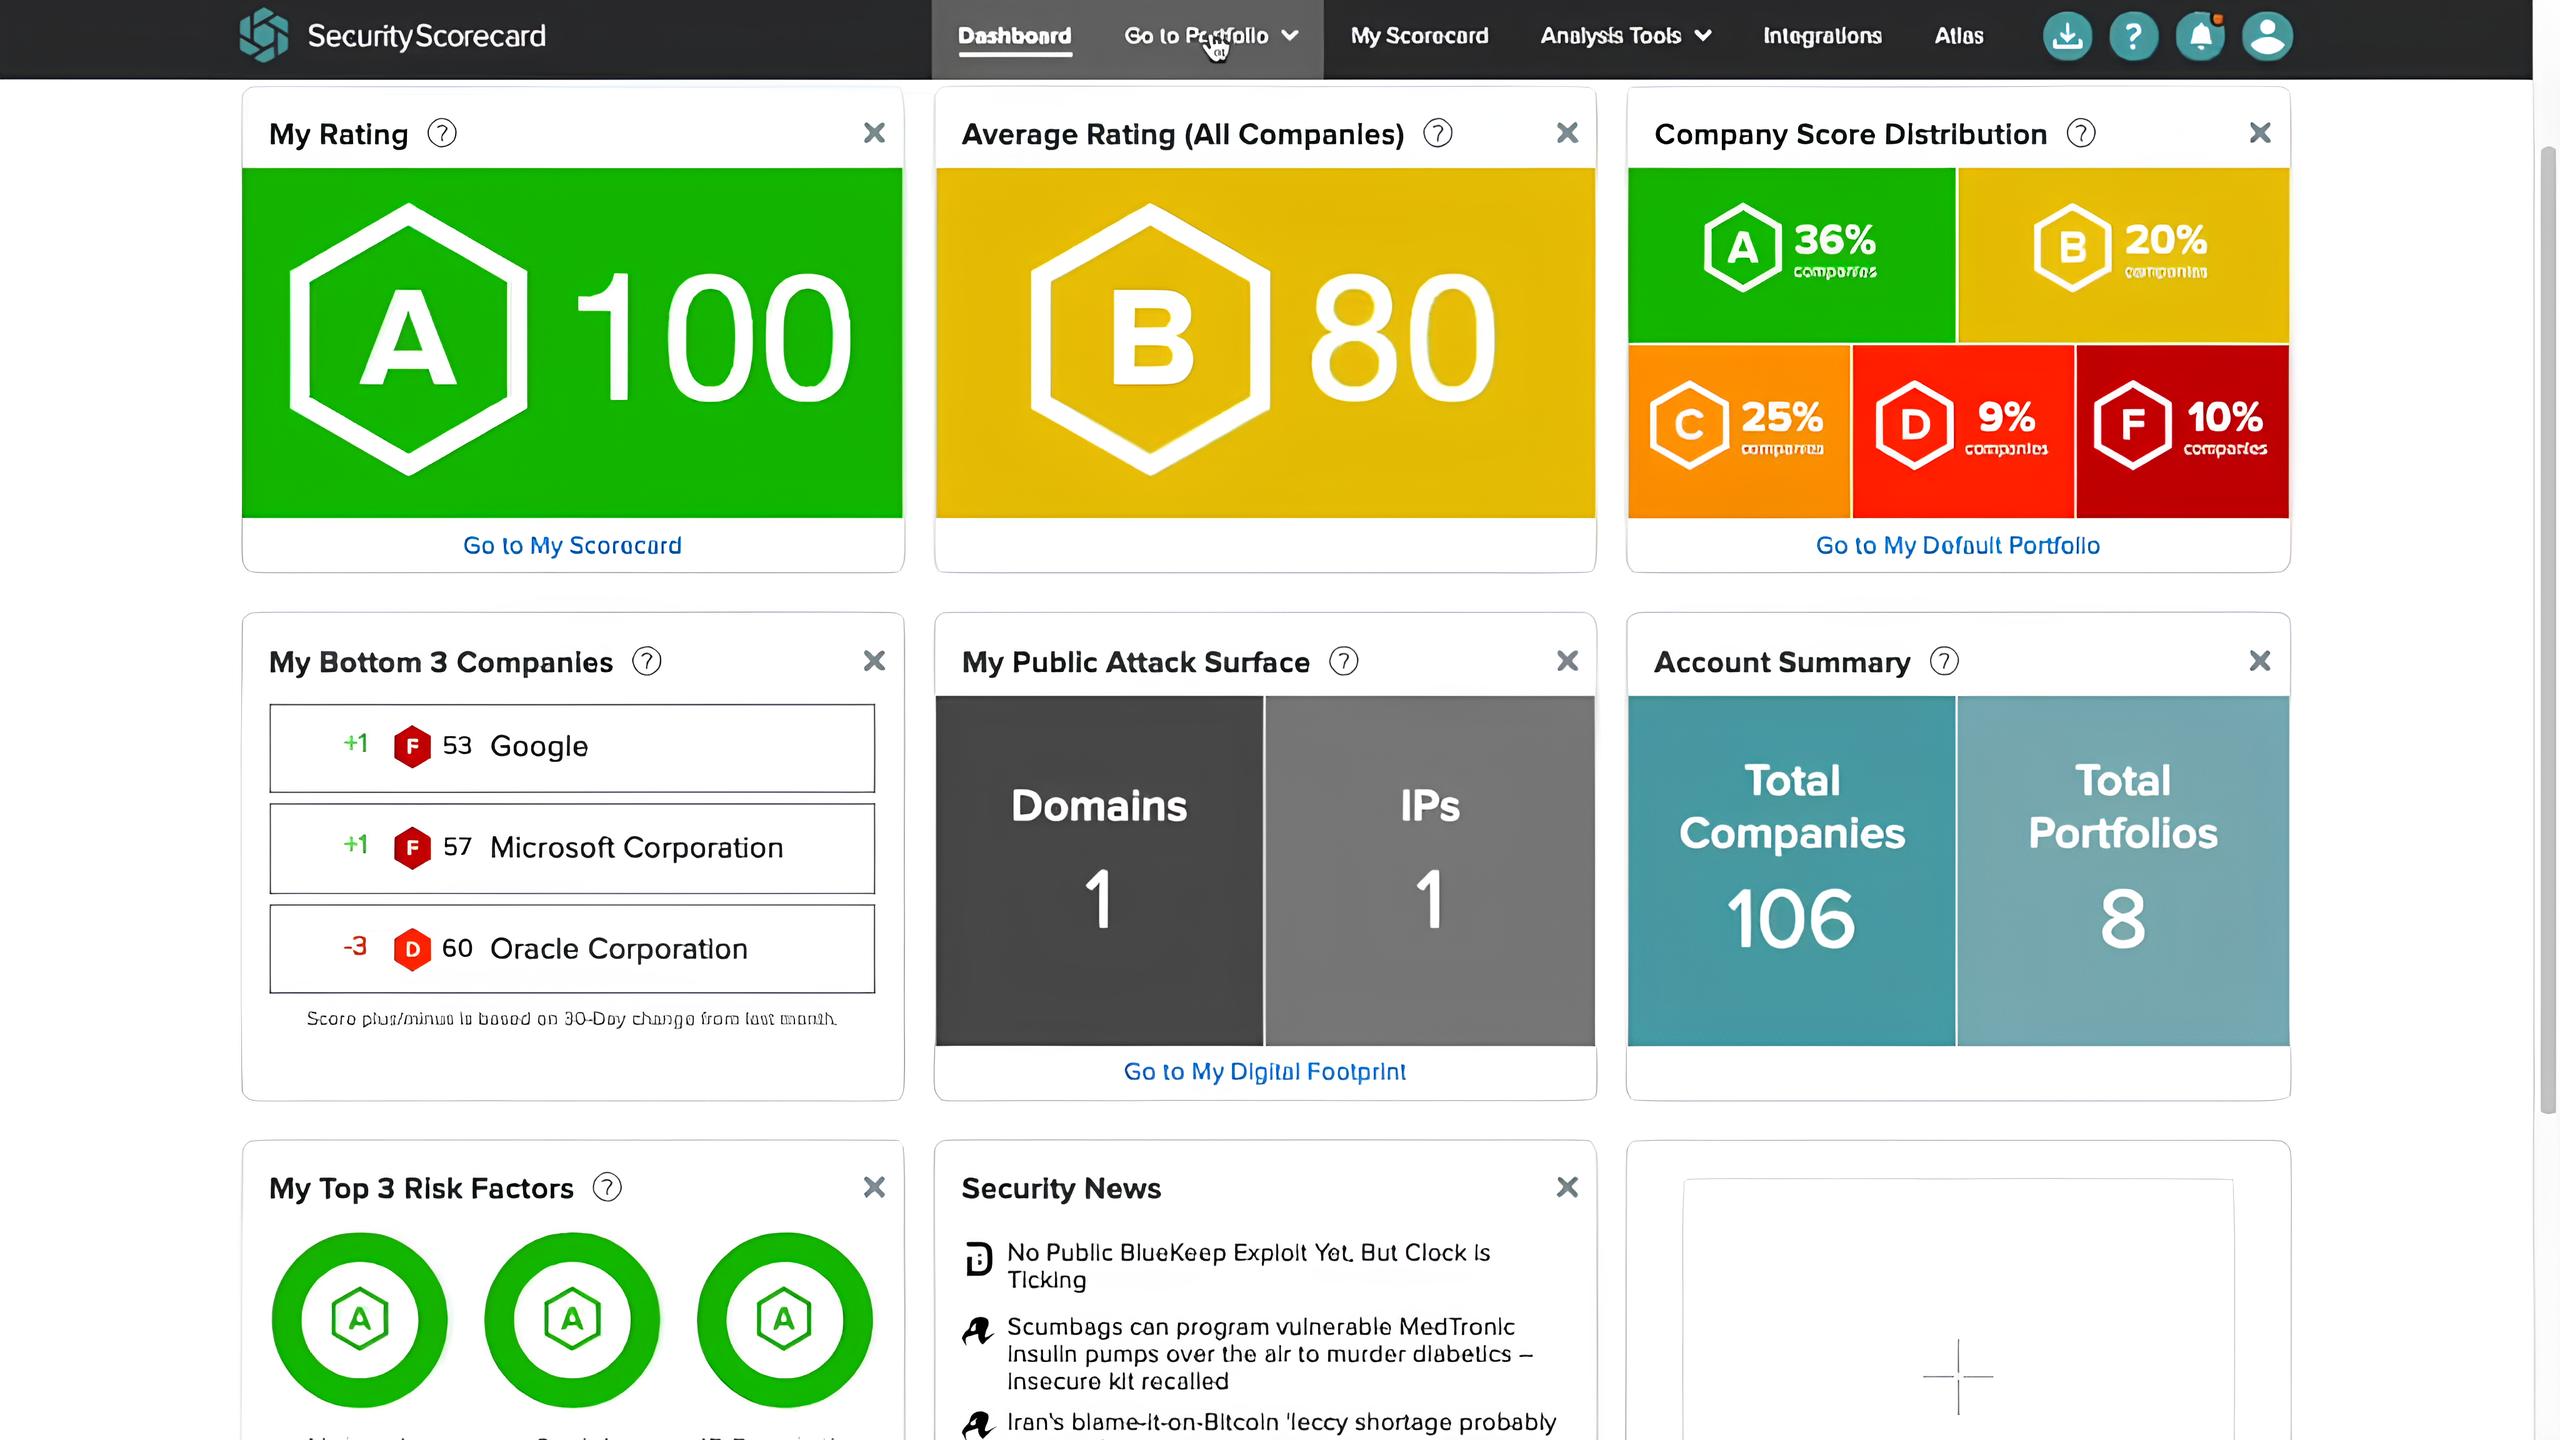The width and height of the screenshot is (2560, 1440).
Task: Click the B hexagon in Average Rating card
Action: tap(1150, 340)
